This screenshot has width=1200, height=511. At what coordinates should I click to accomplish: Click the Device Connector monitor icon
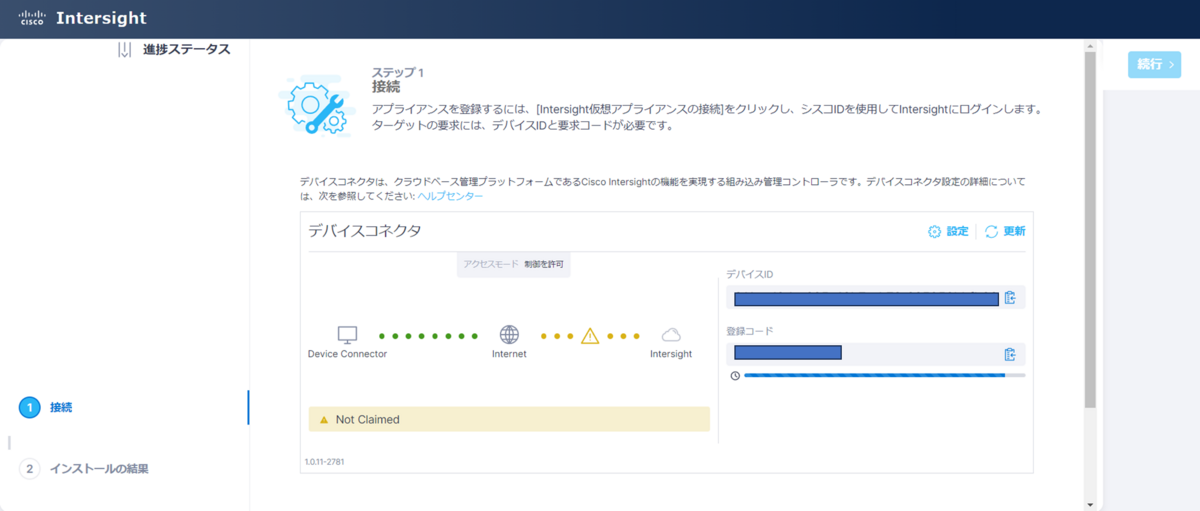pos(347,335)
